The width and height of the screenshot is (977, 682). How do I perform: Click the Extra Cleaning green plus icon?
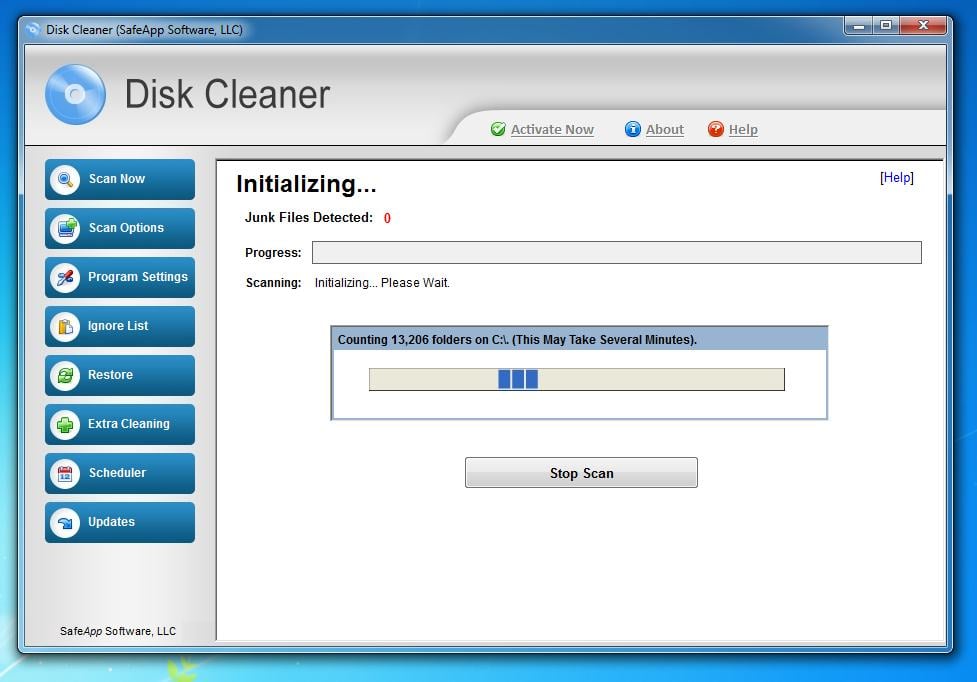[65, 425]
